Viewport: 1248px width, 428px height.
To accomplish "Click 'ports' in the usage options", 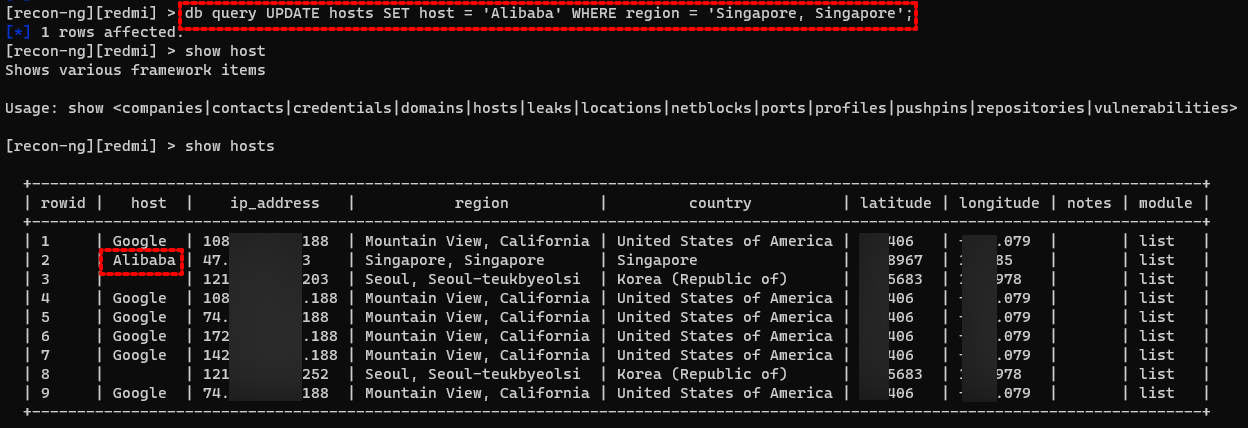I will [x=783, y=108].
